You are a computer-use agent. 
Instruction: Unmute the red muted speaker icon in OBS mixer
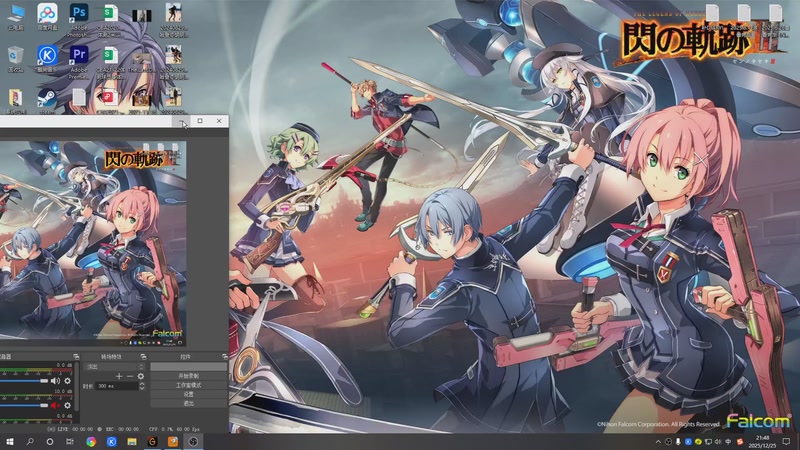pyautogui.click(x=55, y=405)
